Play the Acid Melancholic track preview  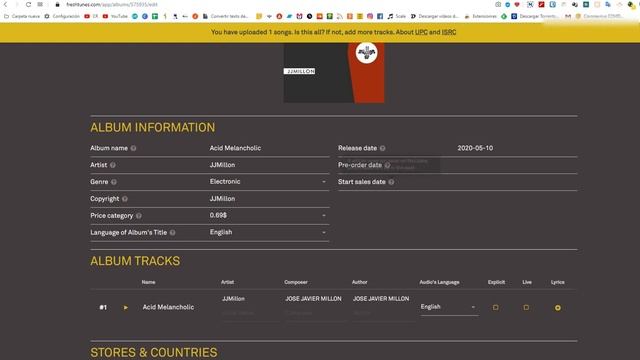click(x=126, y=307)
